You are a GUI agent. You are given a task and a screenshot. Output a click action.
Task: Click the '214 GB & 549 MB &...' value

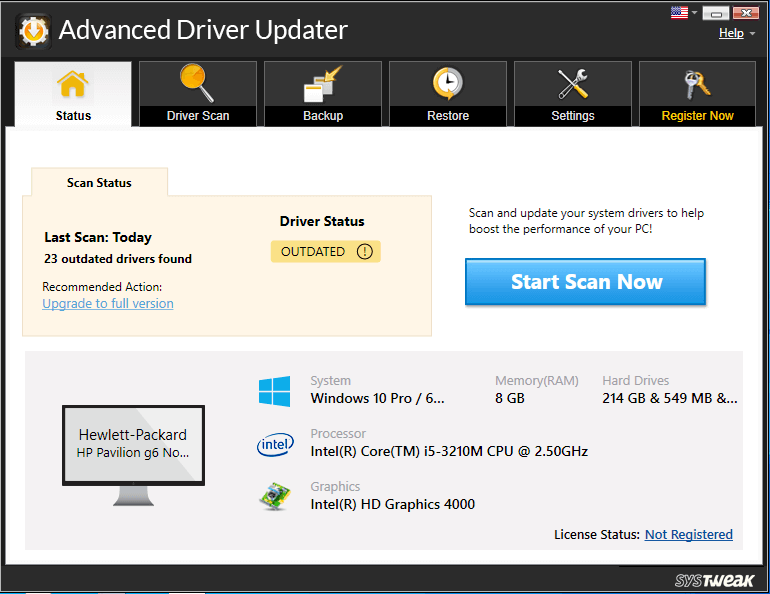tap(670, 398)
